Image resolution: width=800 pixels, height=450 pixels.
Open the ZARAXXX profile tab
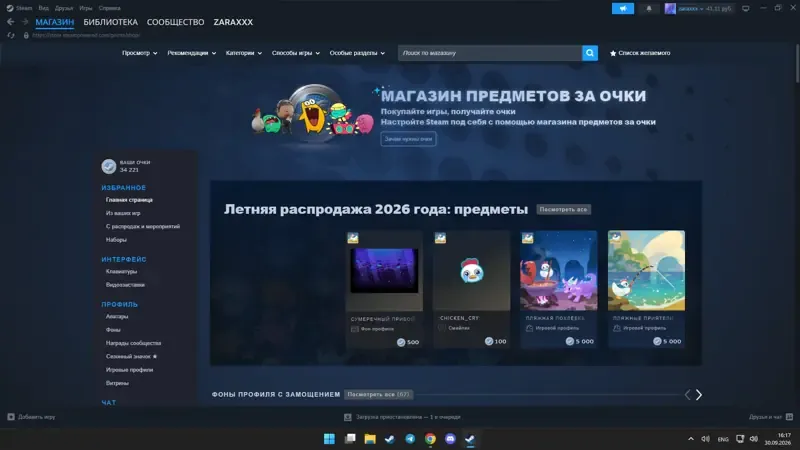point(233,22)
